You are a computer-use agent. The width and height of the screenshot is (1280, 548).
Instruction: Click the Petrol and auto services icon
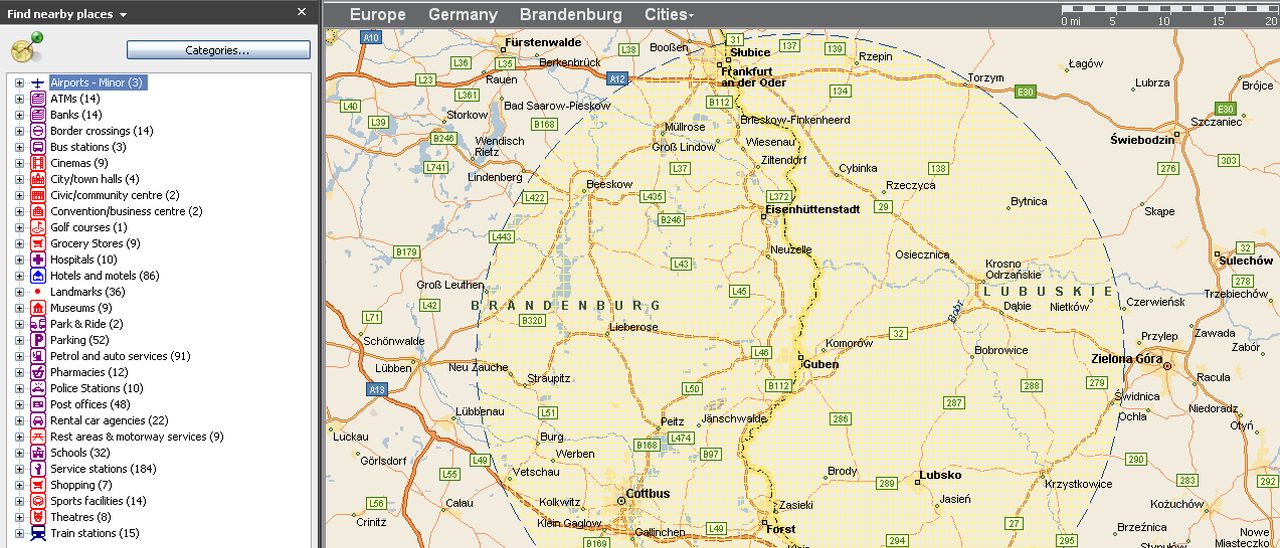pyautogui.click(x=38, y=356)
